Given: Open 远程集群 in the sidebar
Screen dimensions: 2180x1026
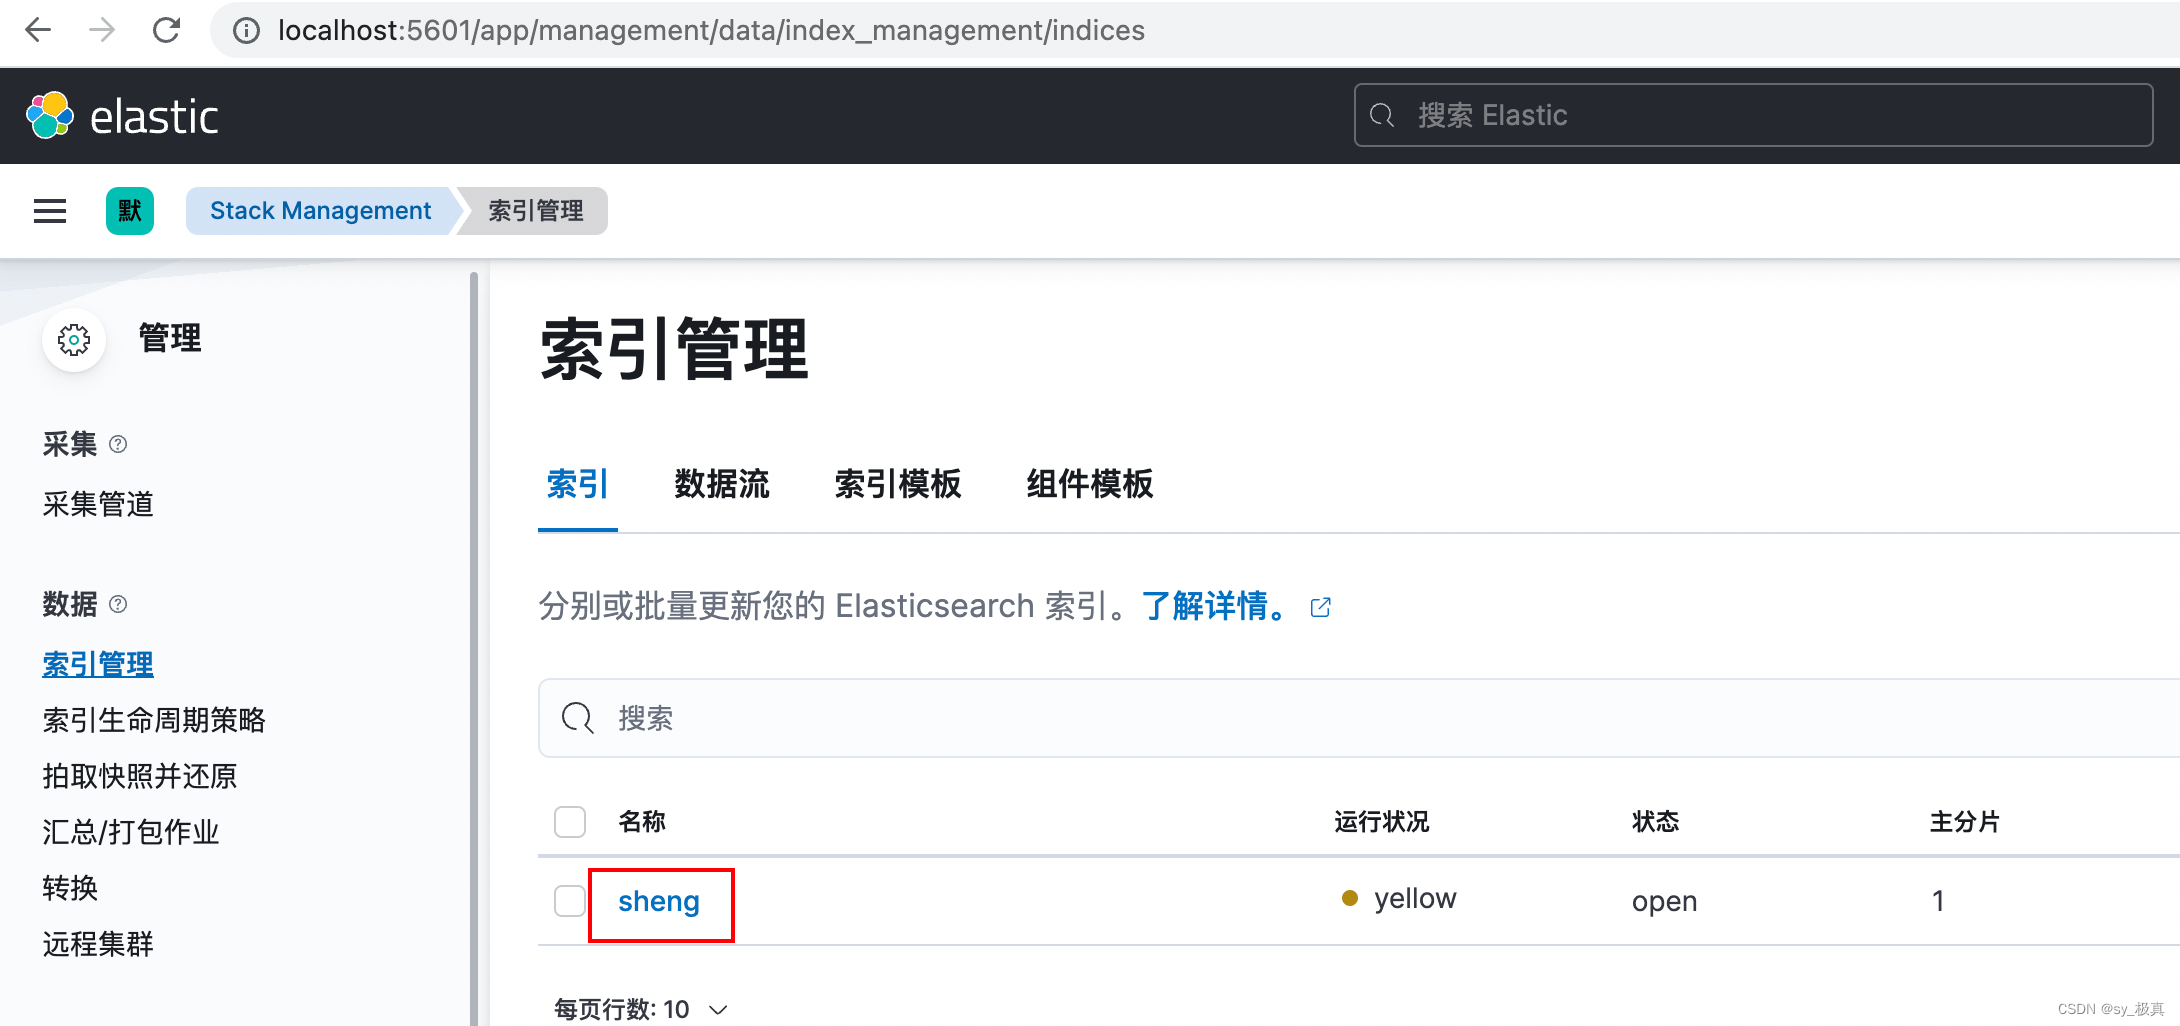Looking at the screenshot, I should click(x=98, y=944).
